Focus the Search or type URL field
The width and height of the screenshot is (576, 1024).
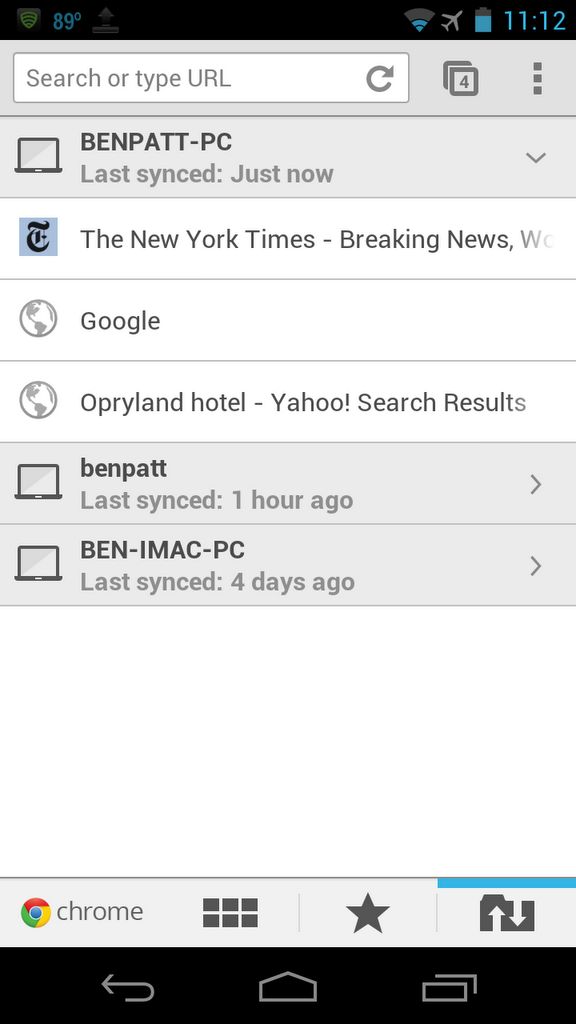pyautogui.click(x=211, y=78)
